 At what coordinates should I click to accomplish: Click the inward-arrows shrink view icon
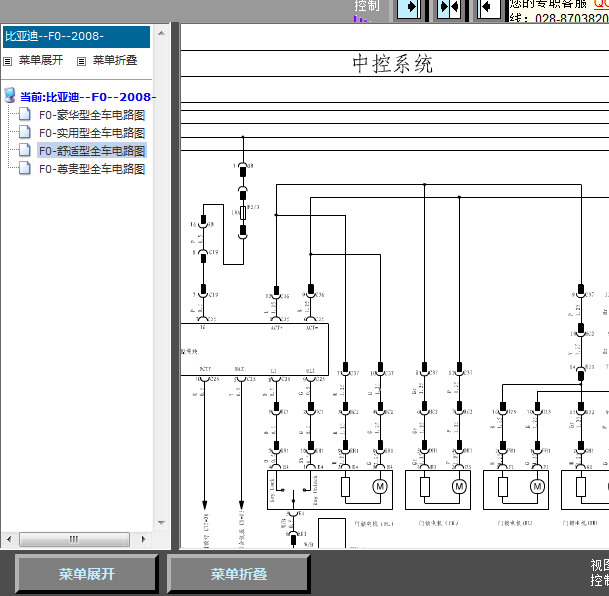click(x=449, y=9)
